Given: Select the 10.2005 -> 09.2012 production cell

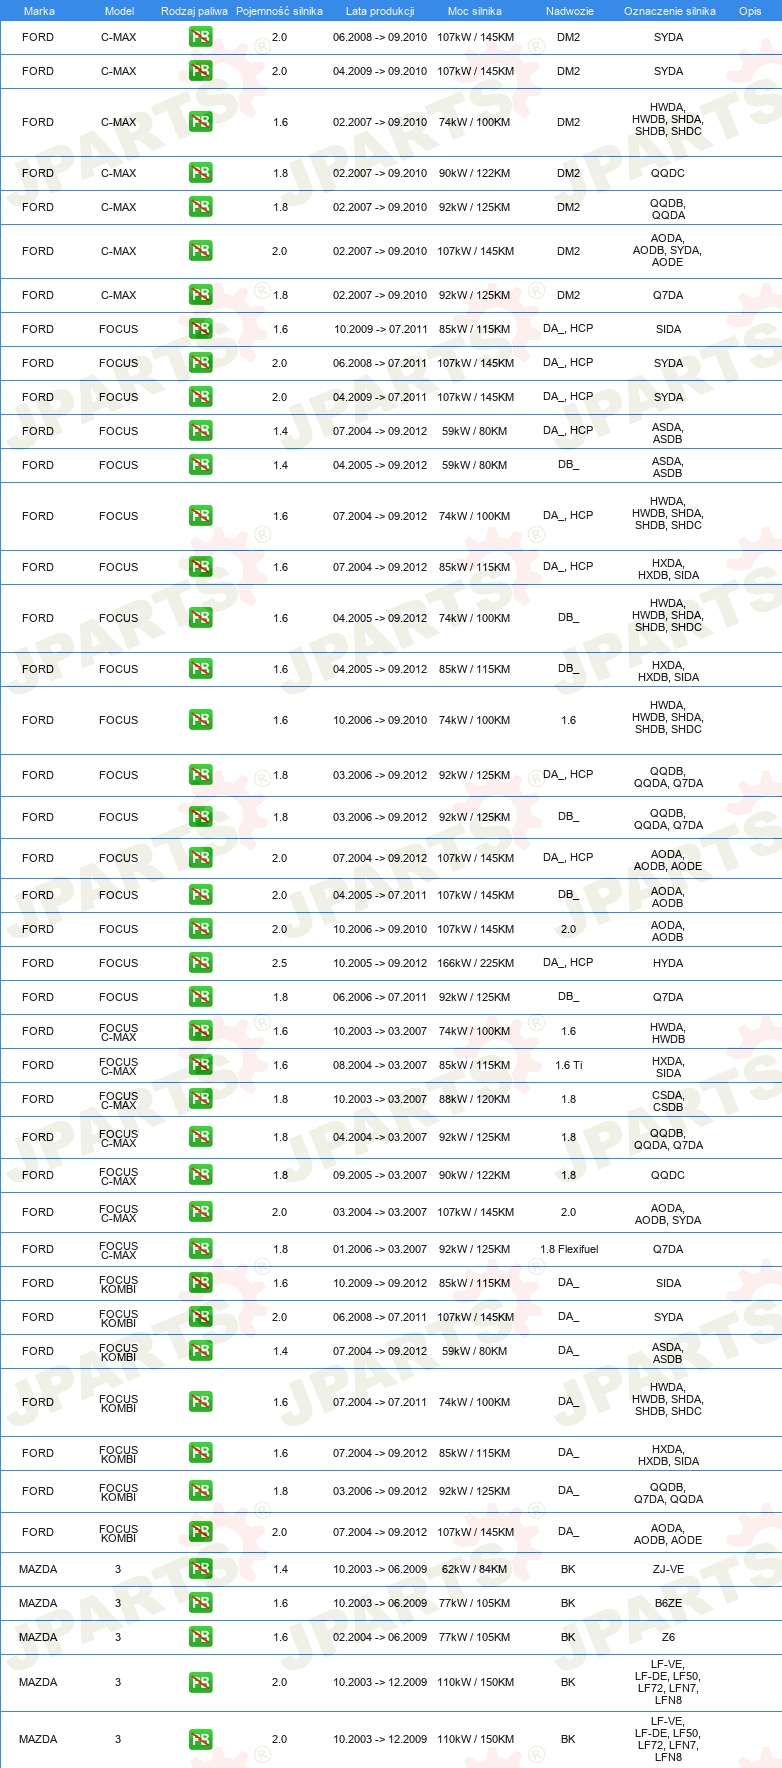Looking at the screenshot, I should 380,963.
